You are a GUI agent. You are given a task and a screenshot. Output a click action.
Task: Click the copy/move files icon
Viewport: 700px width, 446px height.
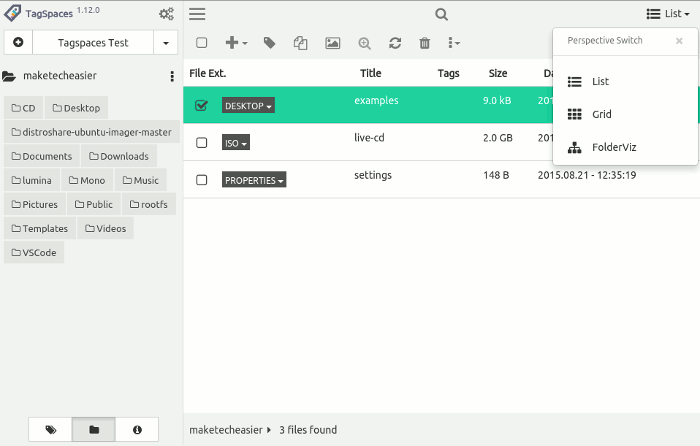point(300,43)
